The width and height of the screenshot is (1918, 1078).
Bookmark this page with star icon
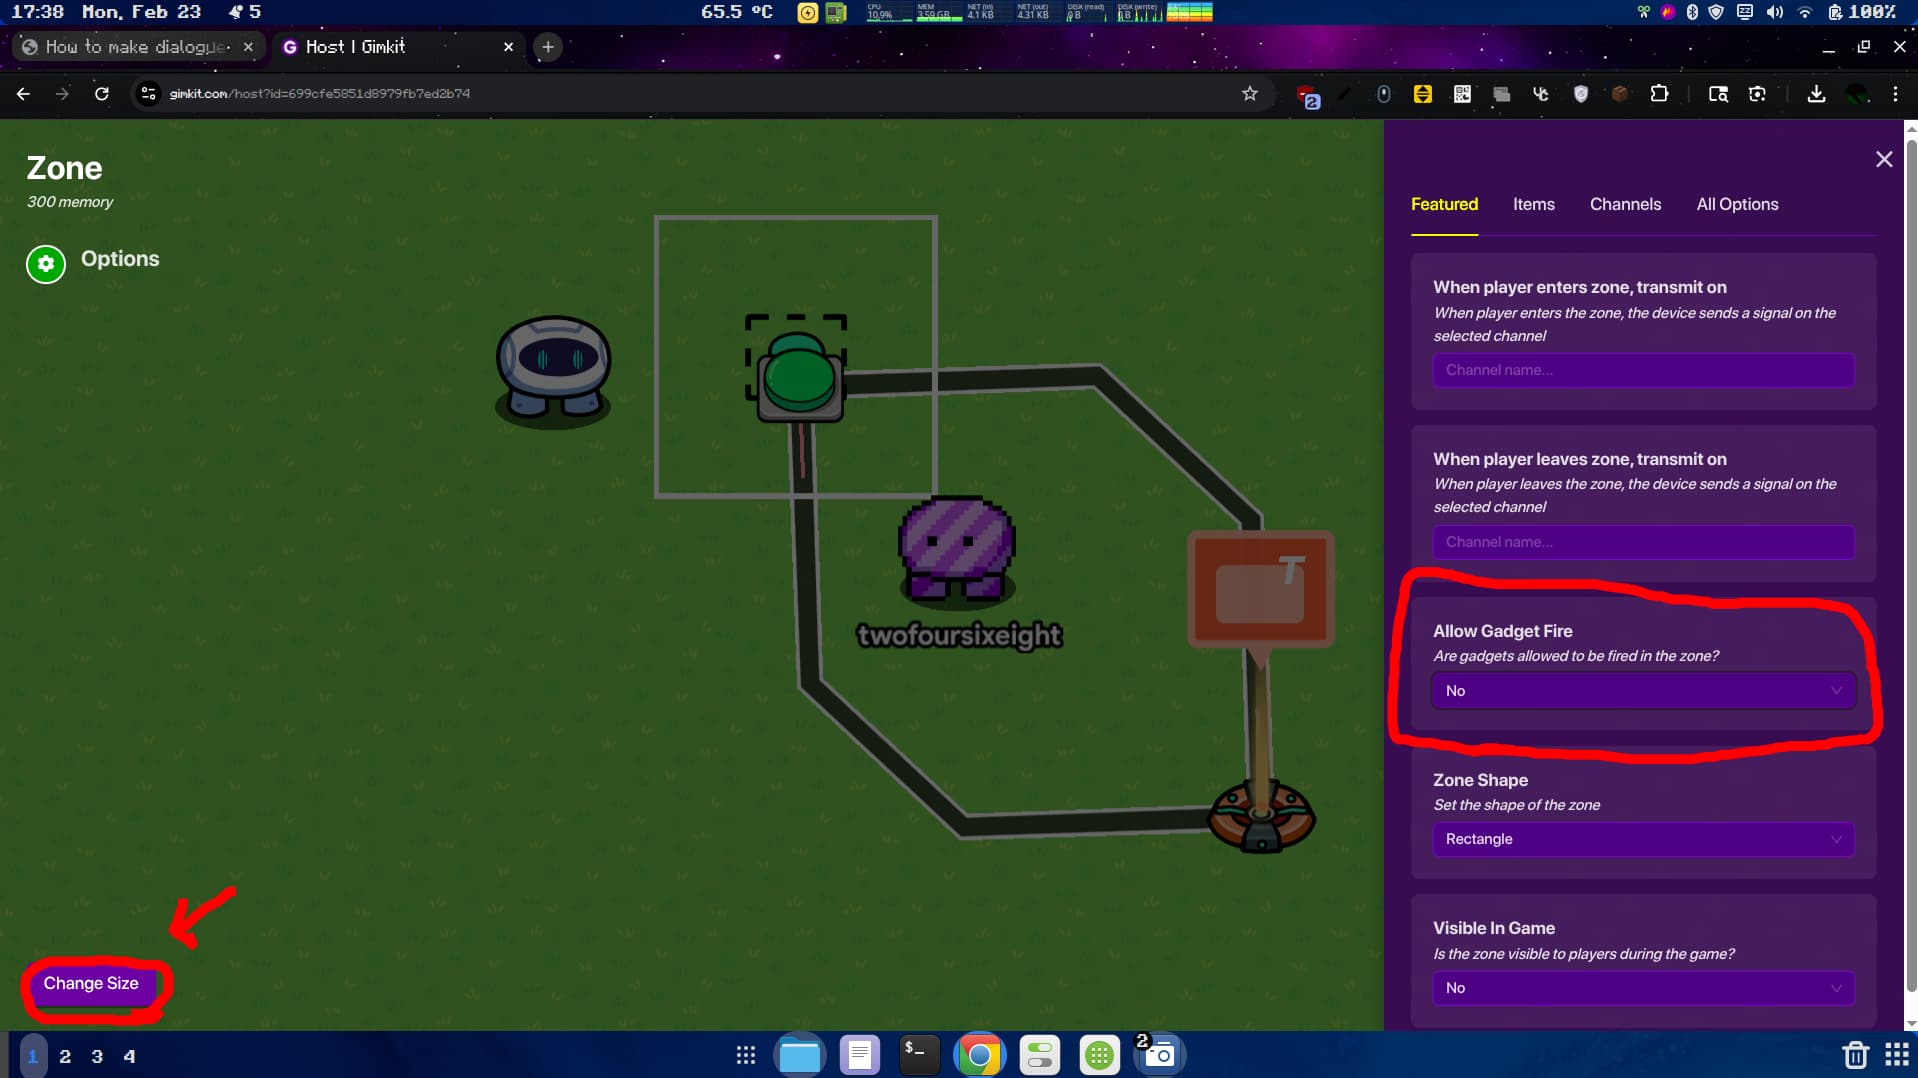(x=1249, y=94)
